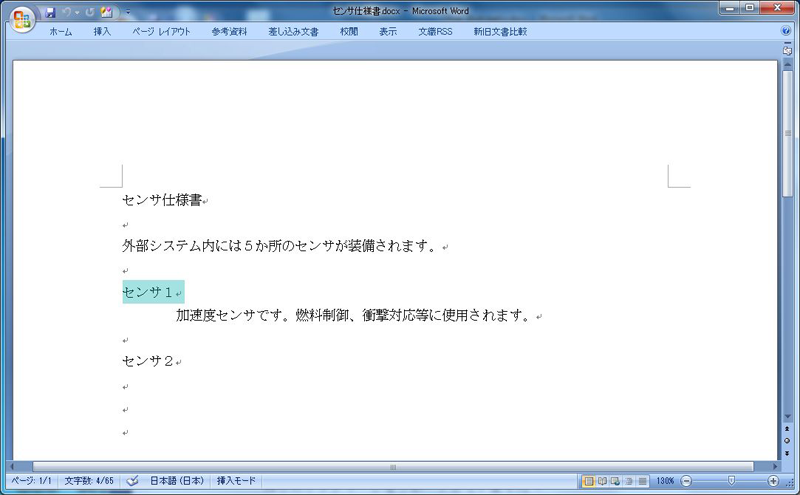800x495 pixels.
Task: Click the horizontal scrollbar thumb
Action: 393,466
